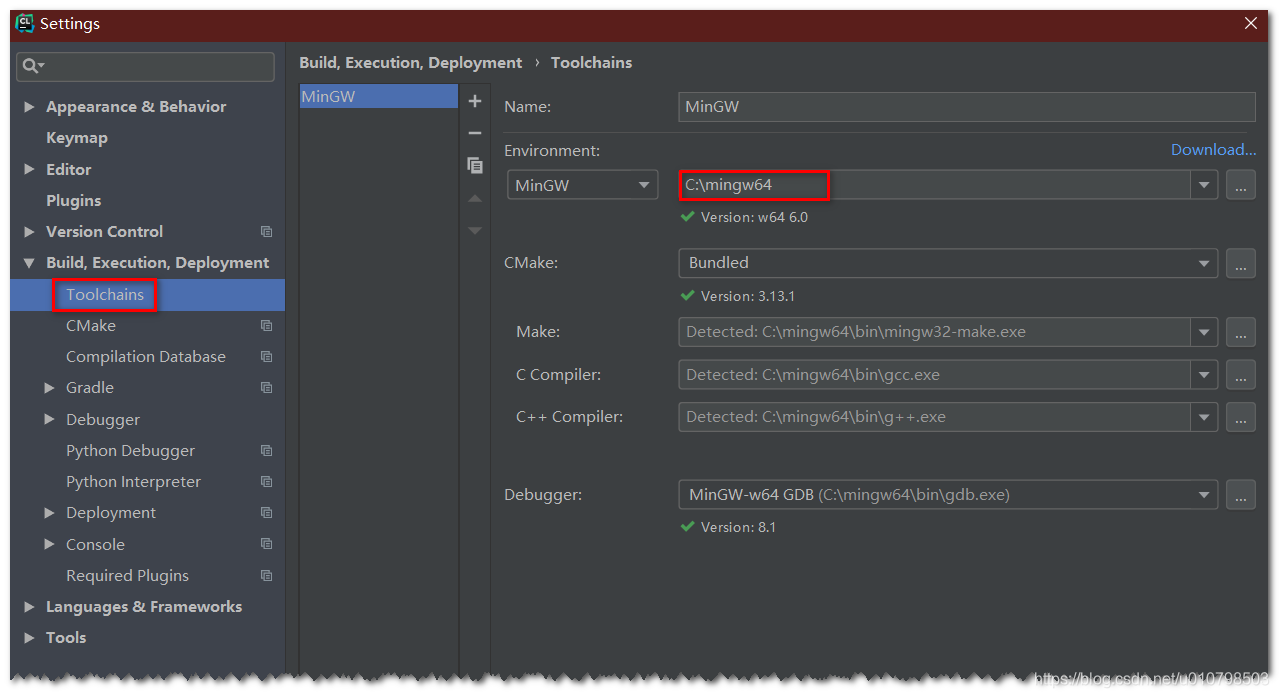Click project-level icon beside Console
Viewport: 1279px width, 698px height.
click(x=266, y=545)
